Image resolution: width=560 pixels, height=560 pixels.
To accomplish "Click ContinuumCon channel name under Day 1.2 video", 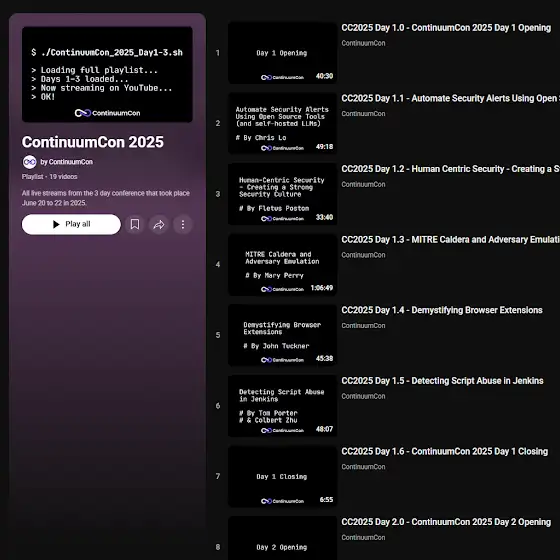I will click(363, 184).
